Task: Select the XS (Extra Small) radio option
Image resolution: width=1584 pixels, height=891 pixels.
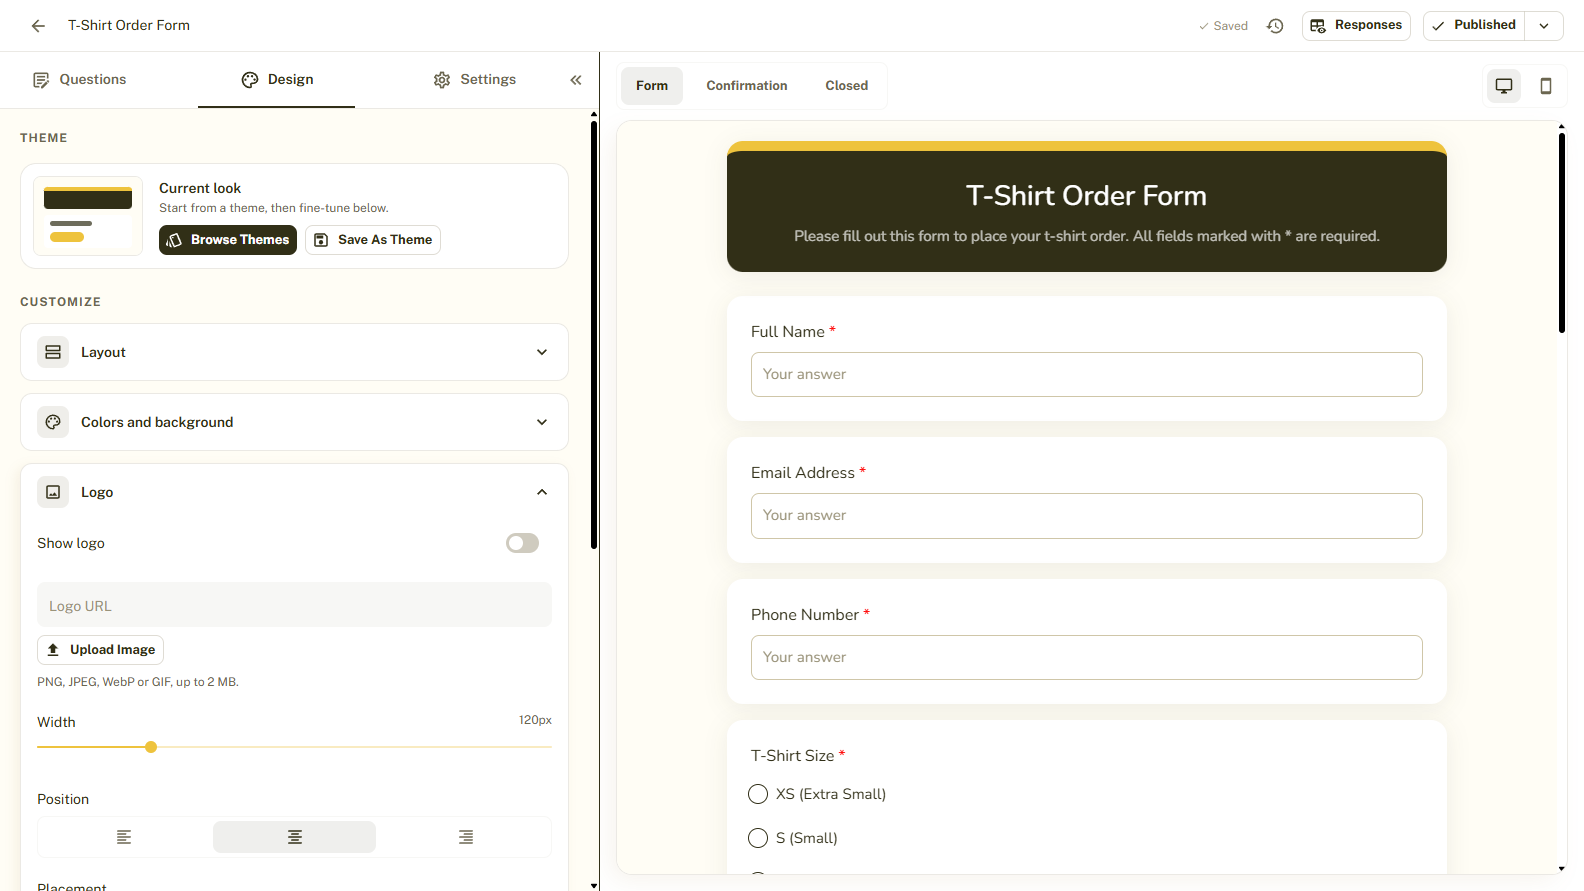Action: click(758, 794)
